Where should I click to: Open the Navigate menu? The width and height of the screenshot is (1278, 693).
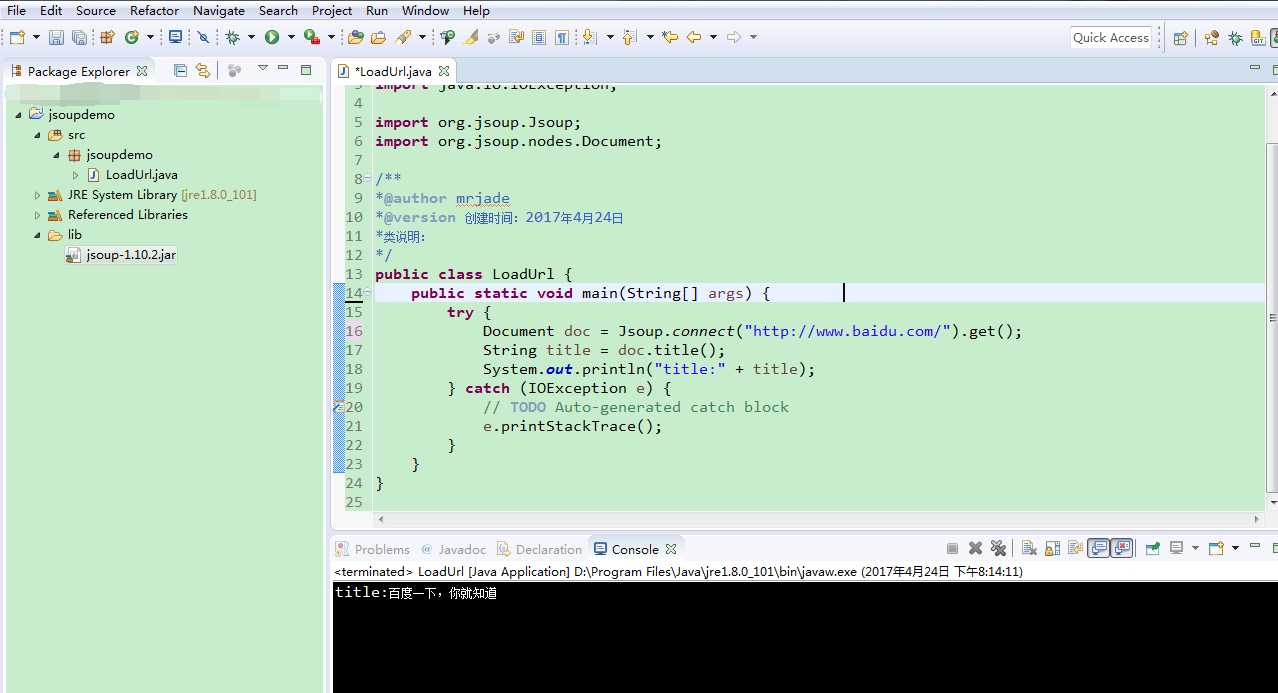click(219, 10)
